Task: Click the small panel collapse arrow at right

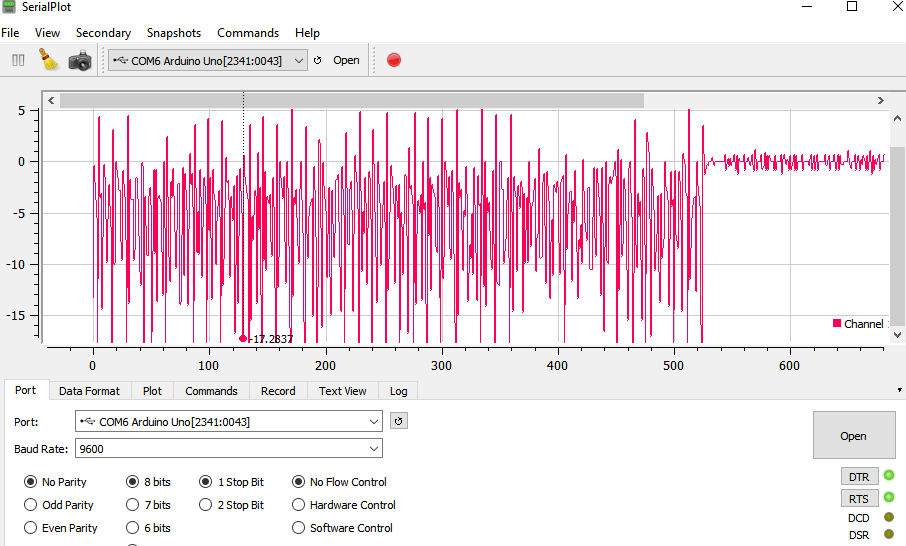Action: (x=900, y=390)
